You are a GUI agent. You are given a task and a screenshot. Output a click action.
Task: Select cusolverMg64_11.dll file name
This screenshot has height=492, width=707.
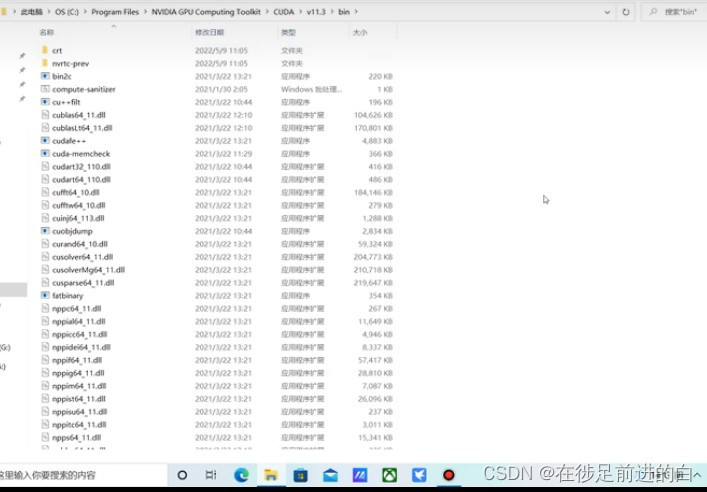click(88, 270)
